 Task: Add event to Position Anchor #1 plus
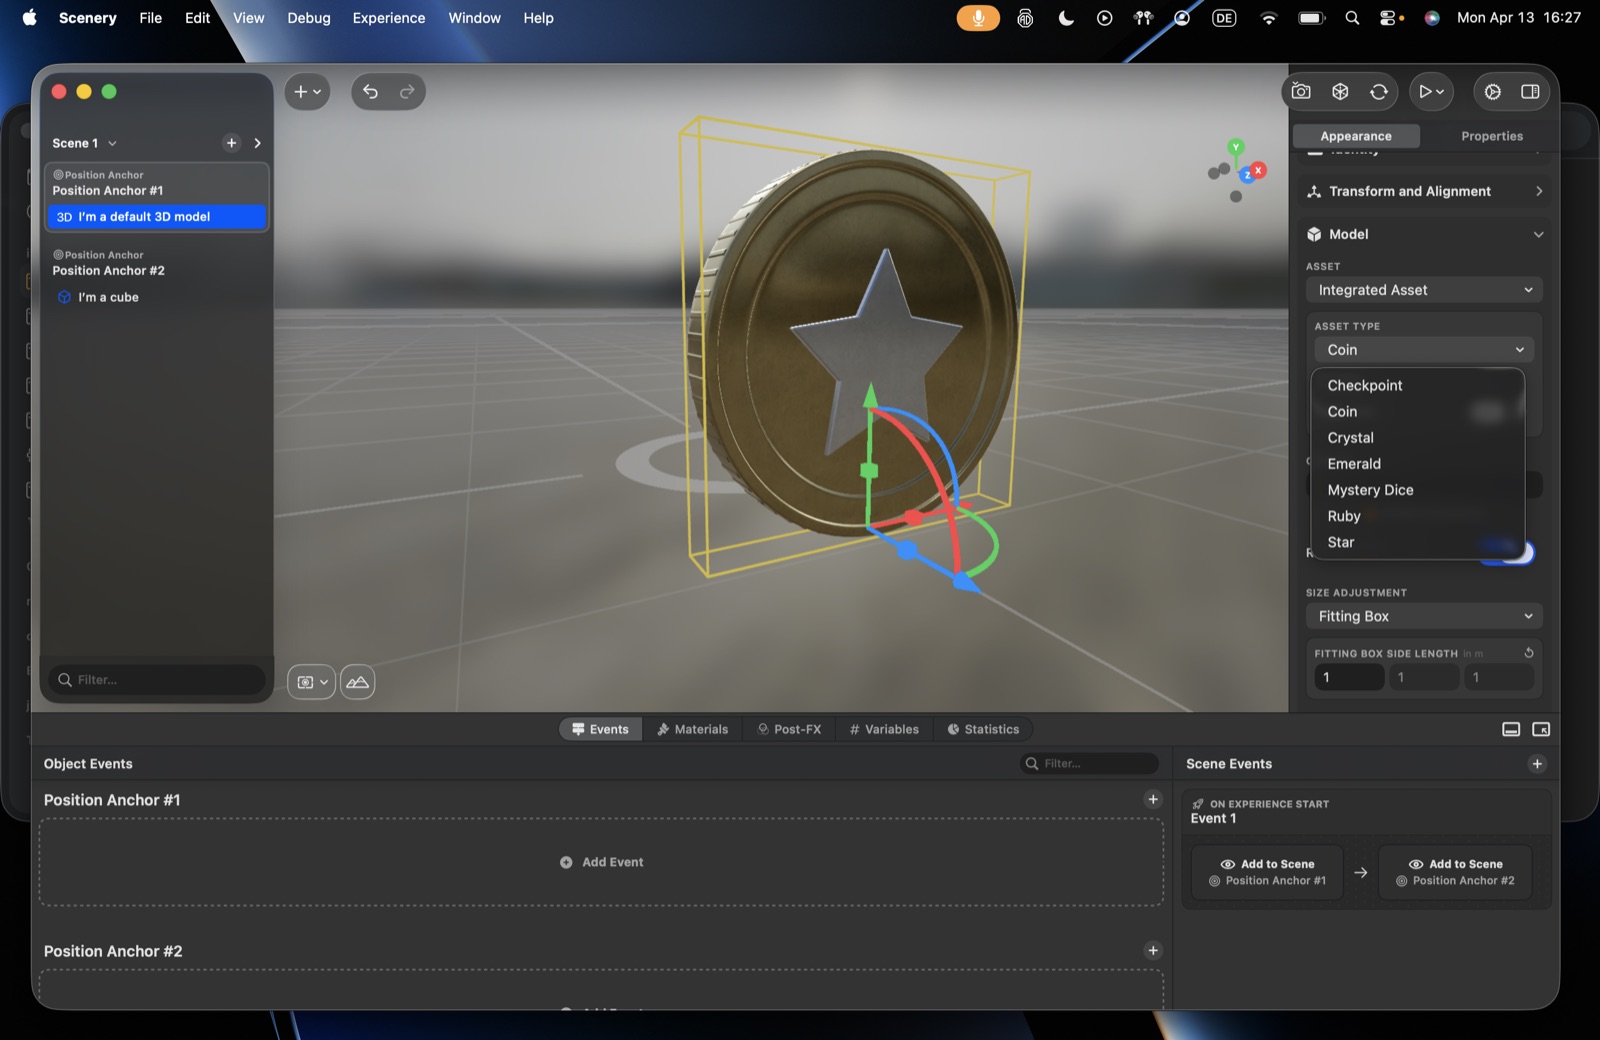[x=1153, y=799]
